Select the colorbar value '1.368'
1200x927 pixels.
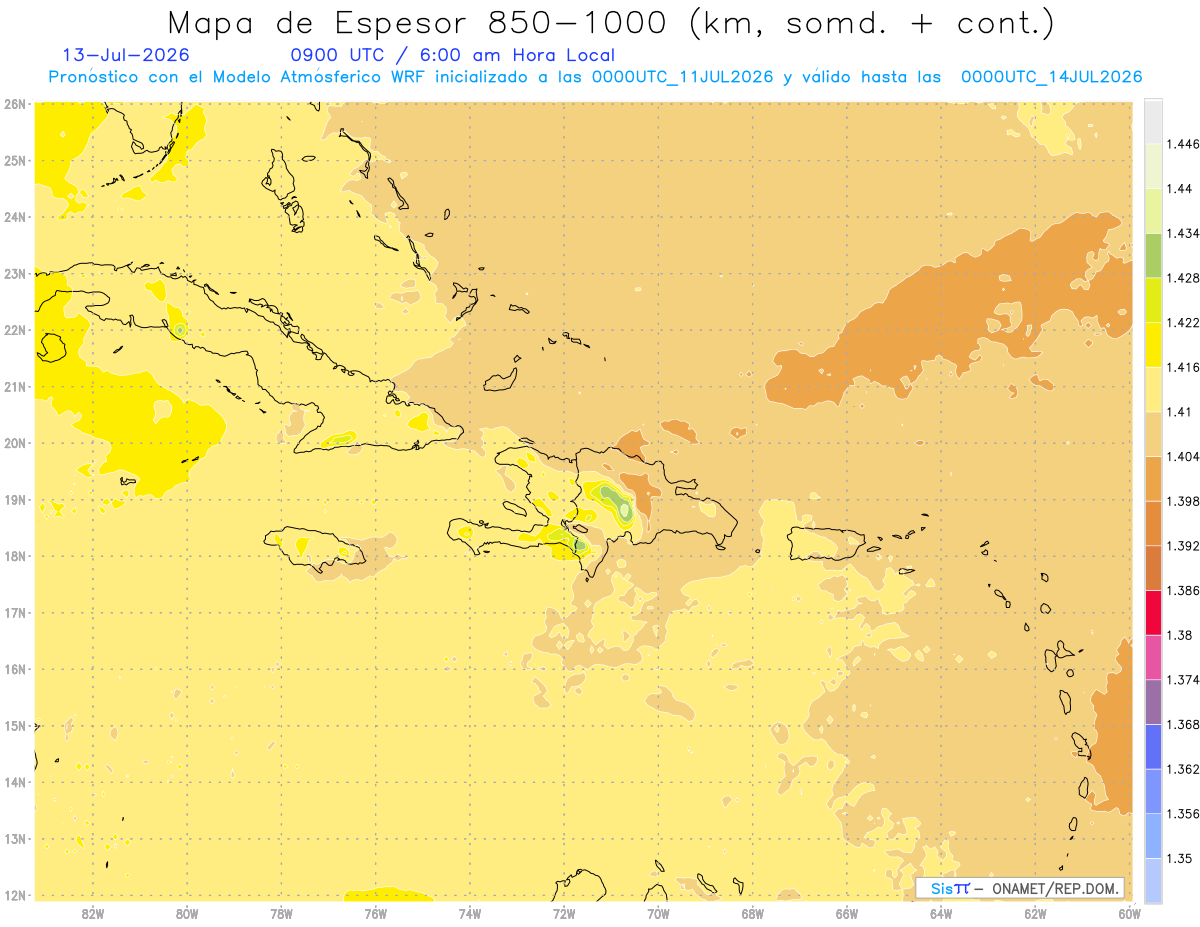coord(1184,724)
